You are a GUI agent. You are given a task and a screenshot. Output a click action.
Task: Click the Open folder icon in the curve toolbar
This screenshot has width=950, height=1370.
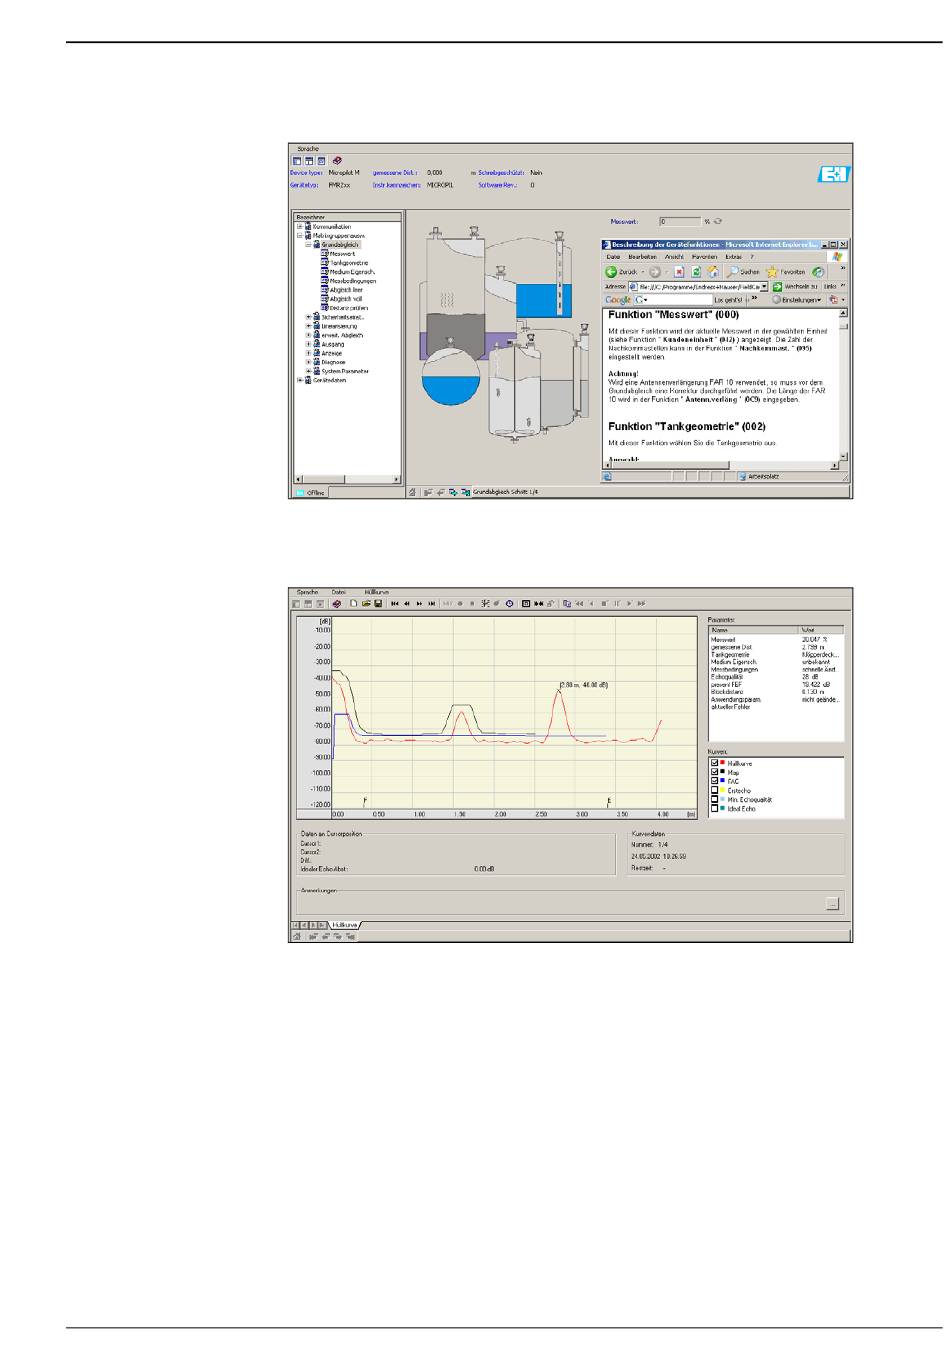366,604
